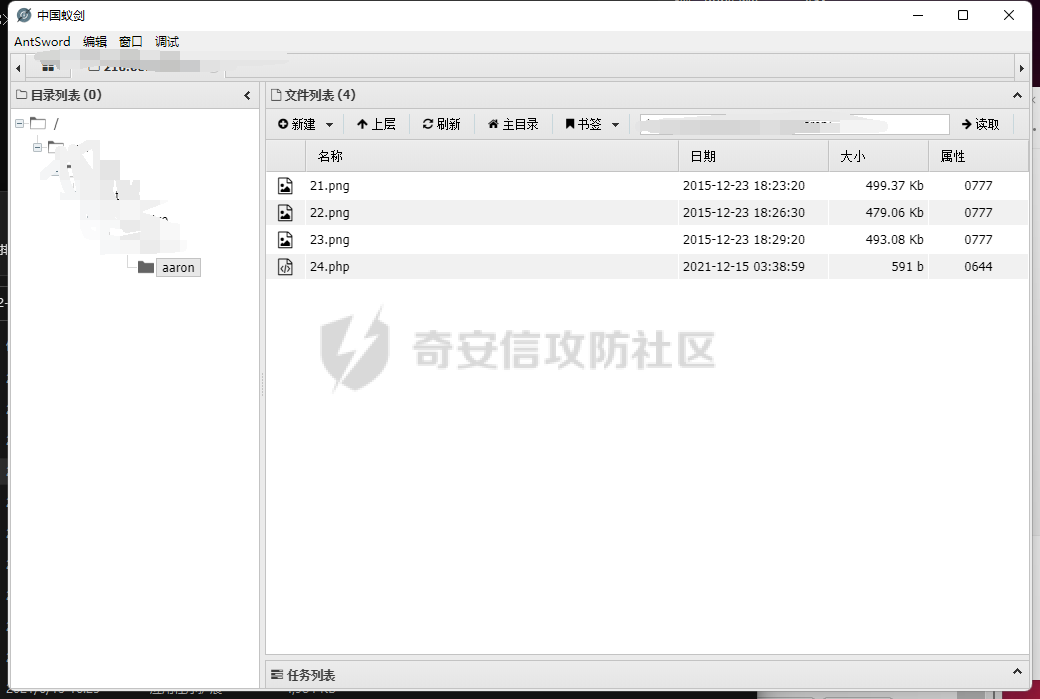1040x699 pixels.
Task: Open the 调试 debug menu
Action: click(166, 41)
